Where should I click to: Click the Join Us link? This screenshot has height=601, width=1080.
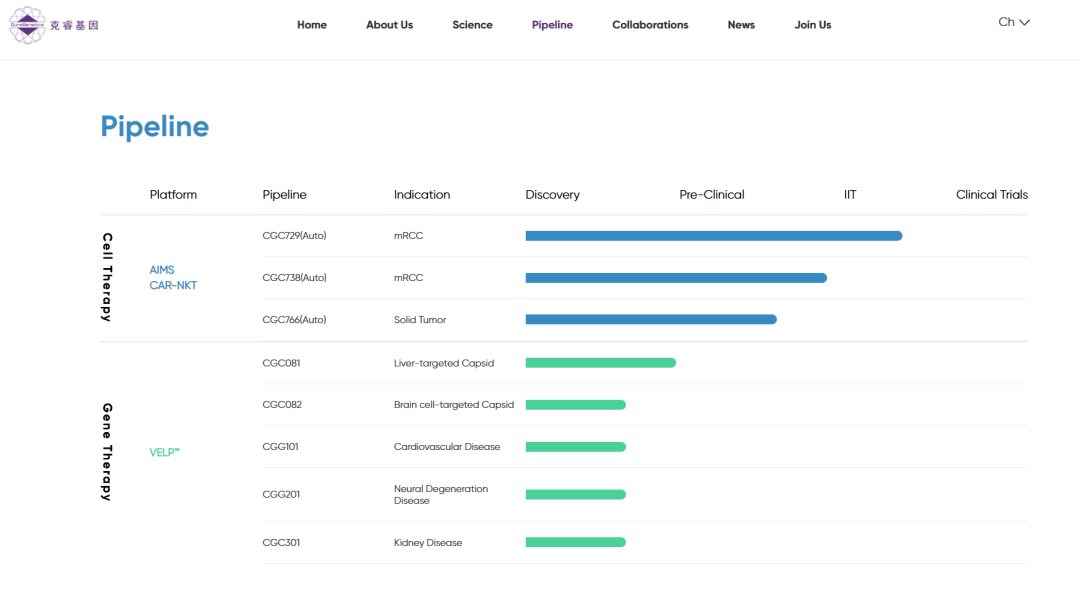(x=812, y=25)
